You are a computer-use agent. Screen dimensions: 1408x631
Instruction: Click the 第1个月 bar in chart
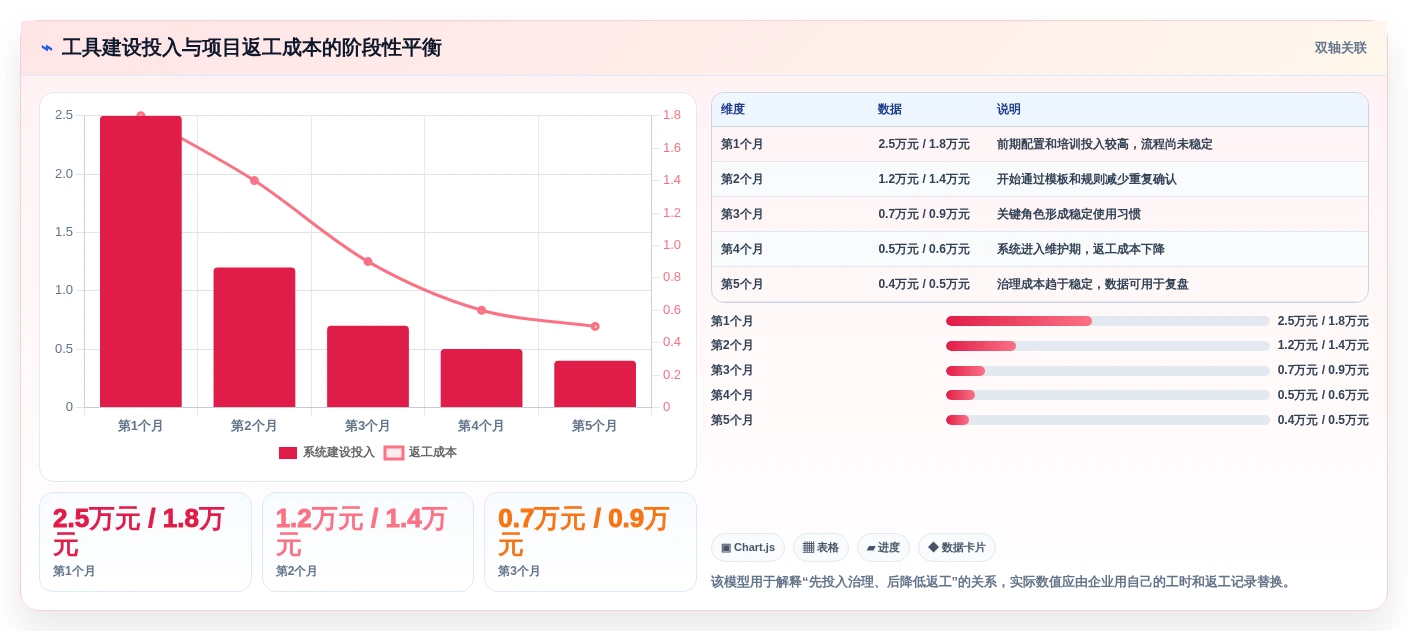(141, 261)
